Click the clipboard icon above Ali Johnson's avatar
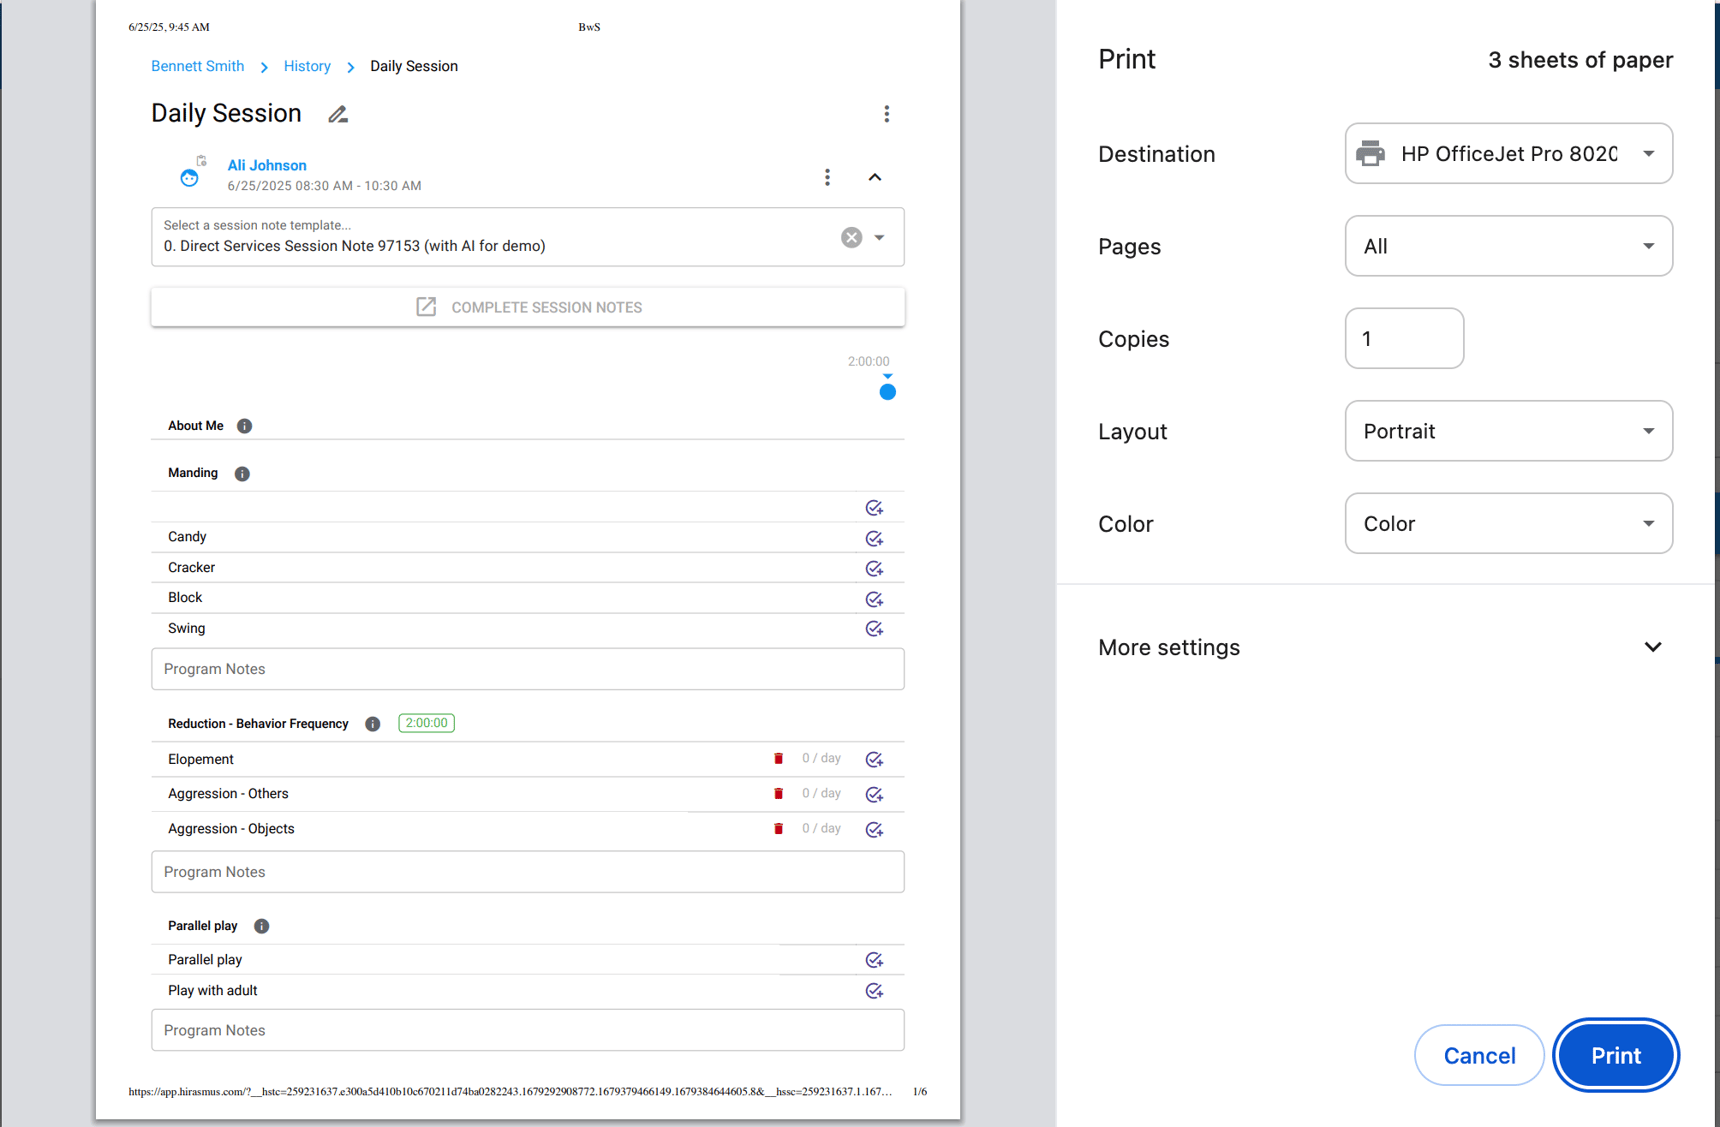Screen dimensions: 1720x1127 point(203,159)
